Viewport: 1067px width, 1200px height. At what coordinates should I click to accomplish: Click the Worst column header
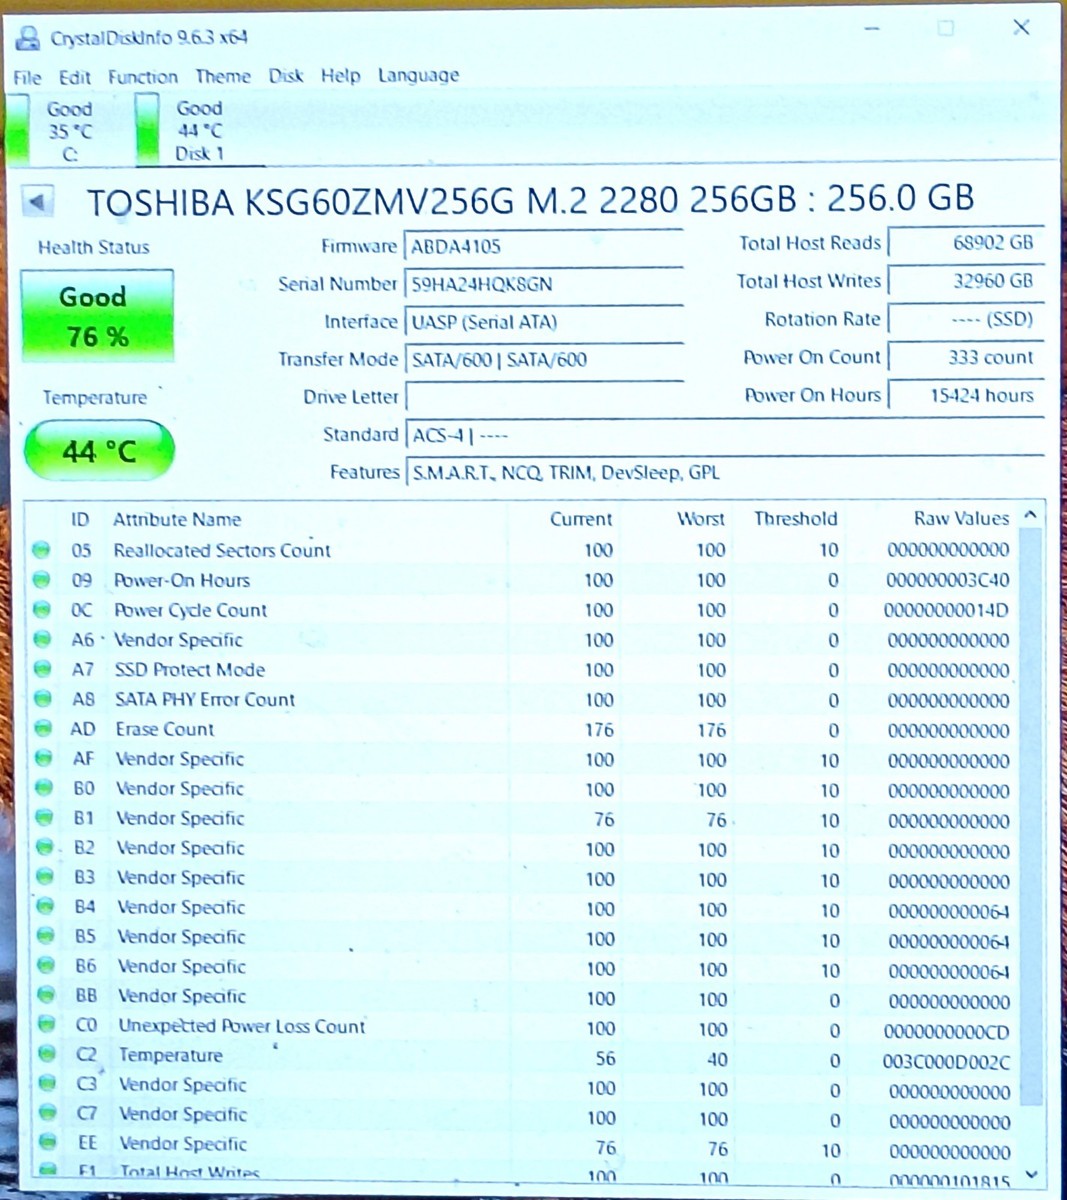(x=700, y=519)
